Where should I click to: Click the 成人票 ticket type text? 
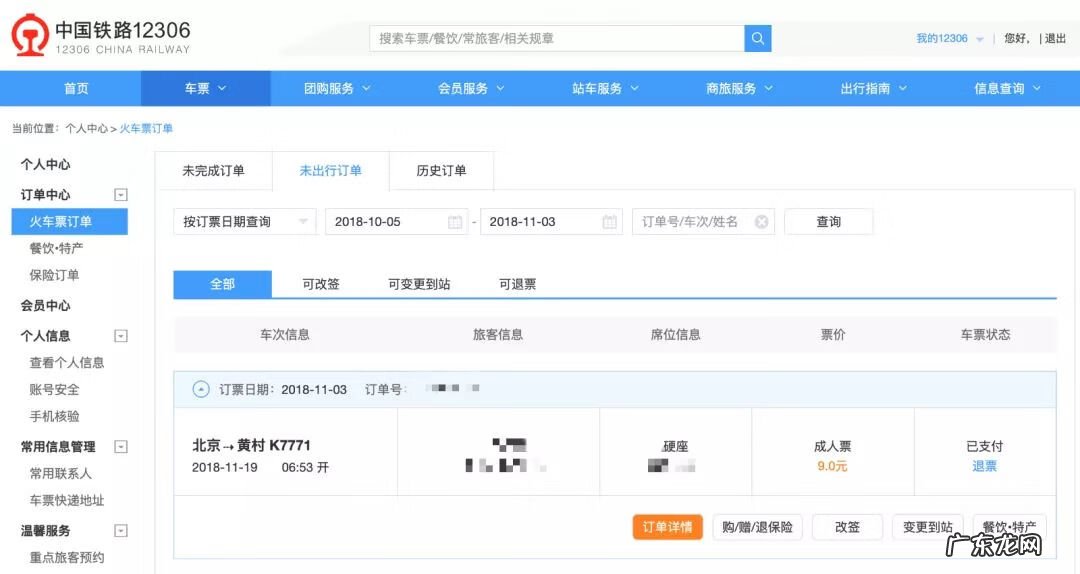pyautogui.click(x=833, y=447)
